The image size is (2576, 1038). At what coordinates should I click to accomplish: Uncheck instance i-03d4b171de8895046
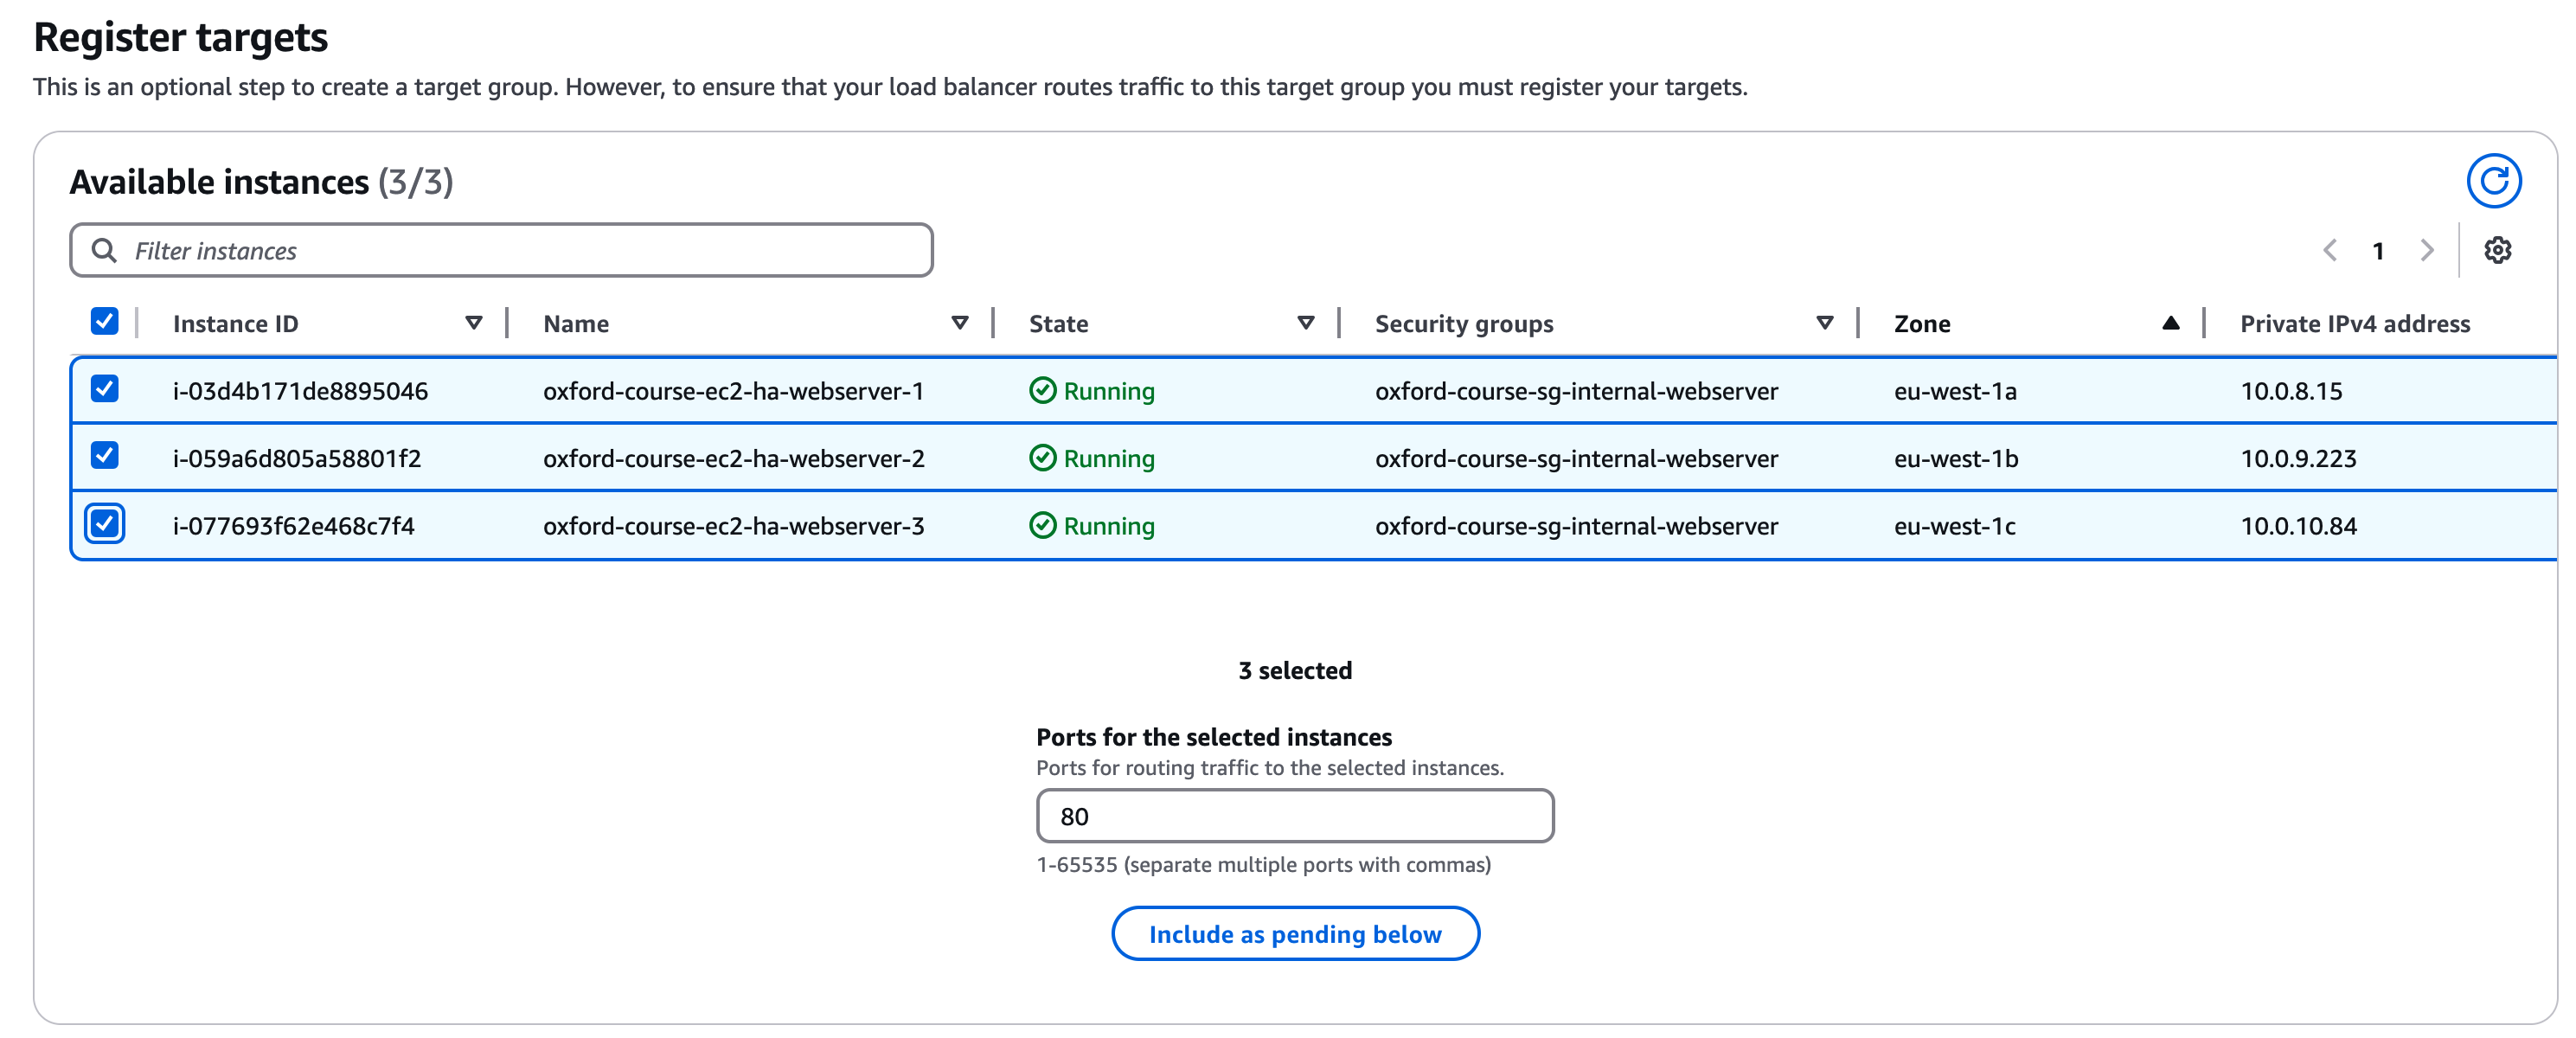tap(104, 389)
